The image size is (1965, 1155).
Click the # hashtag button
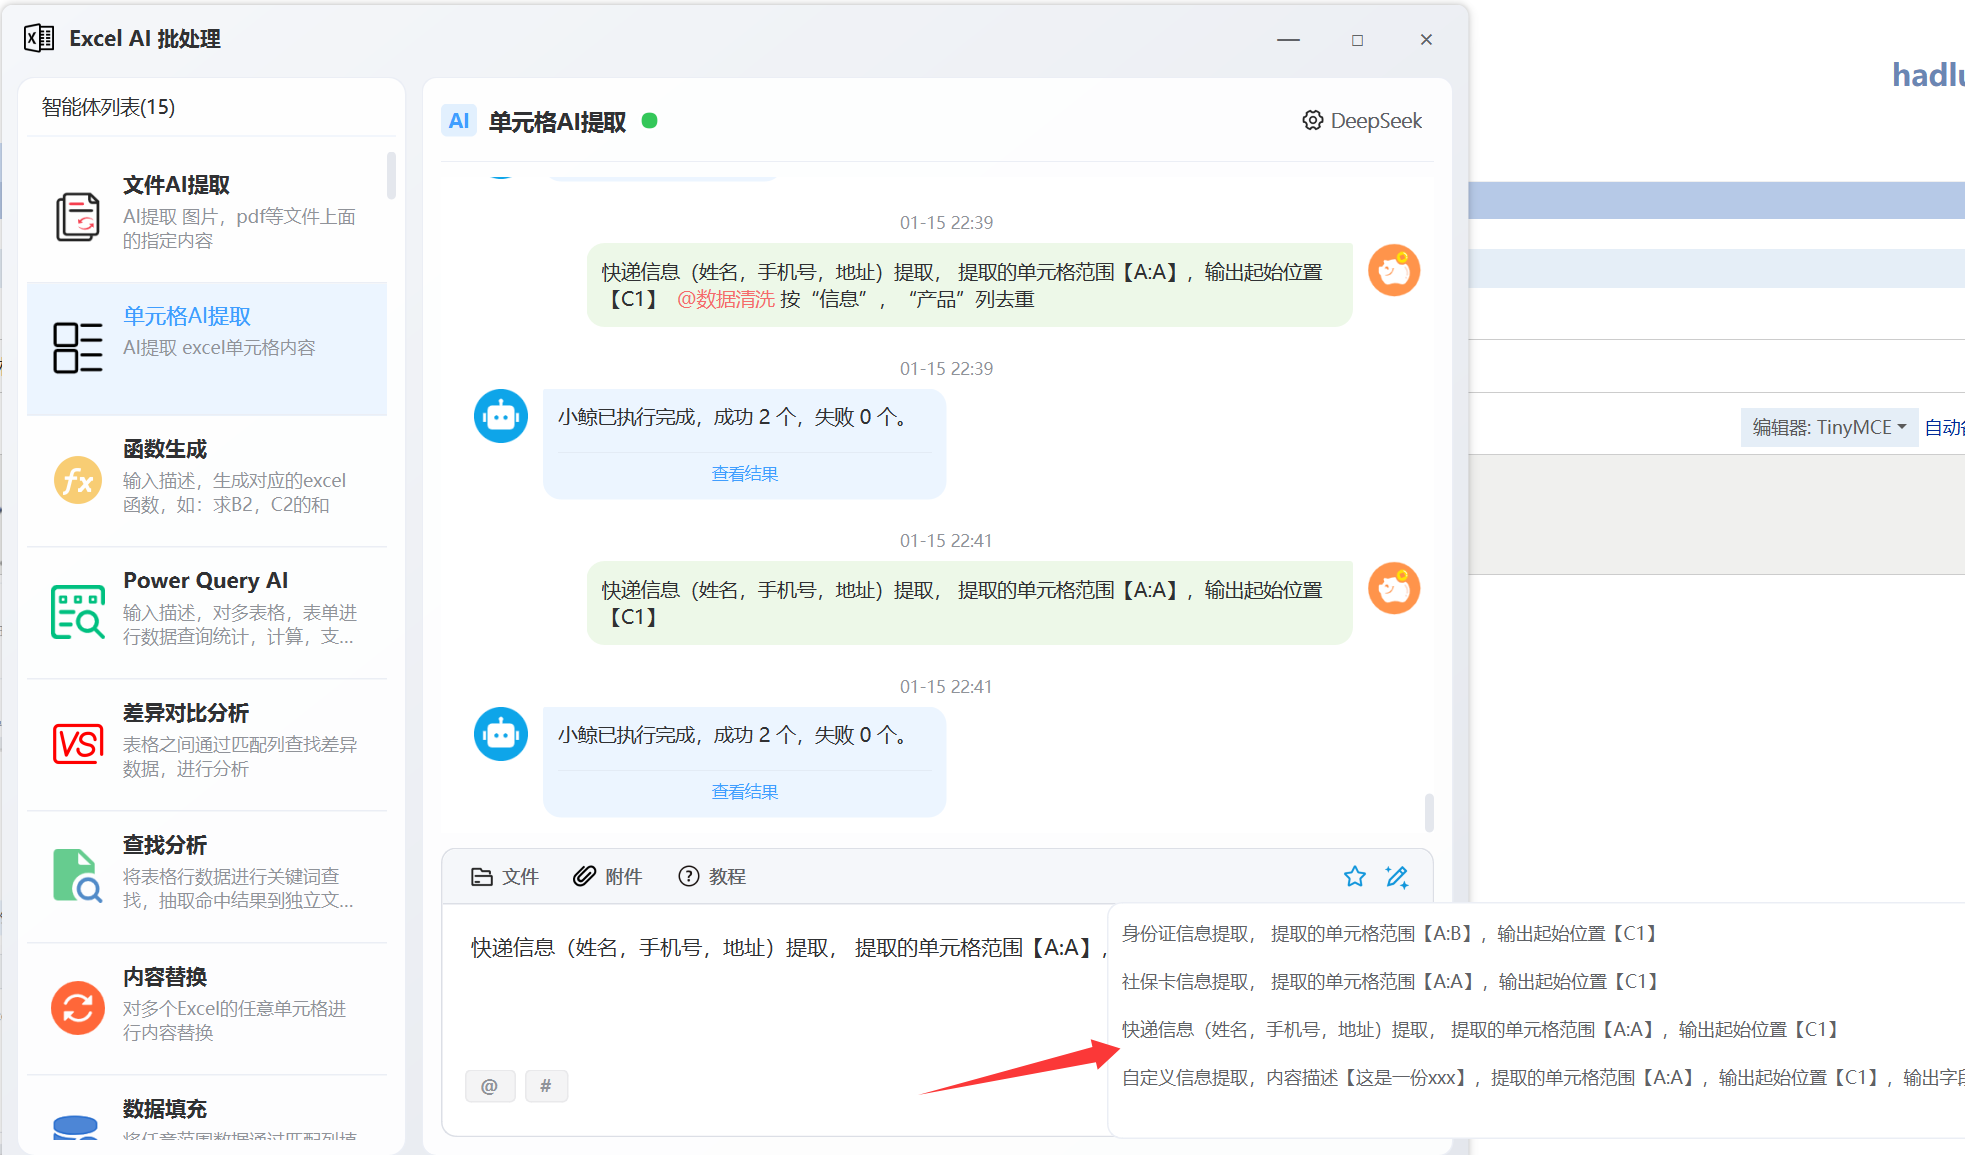pyautogui.click(x=546, y=1086)
